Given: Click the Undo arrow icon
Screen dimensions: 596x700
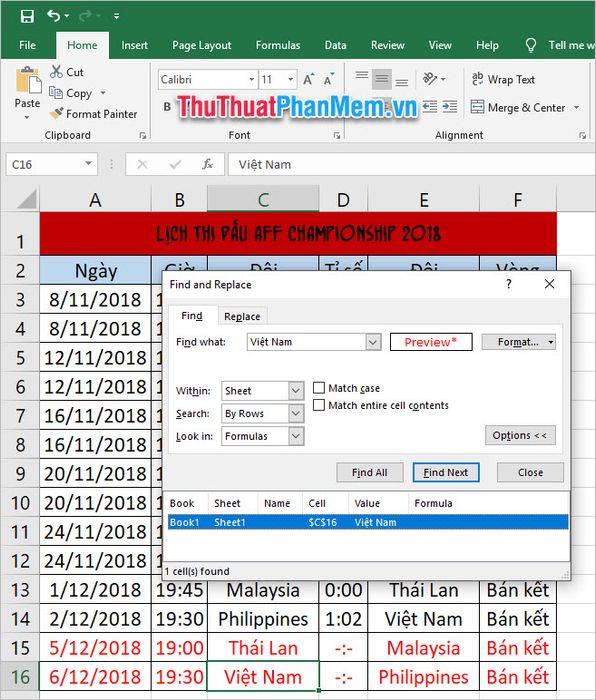Looking at the screenshot, I should point(53,16).
